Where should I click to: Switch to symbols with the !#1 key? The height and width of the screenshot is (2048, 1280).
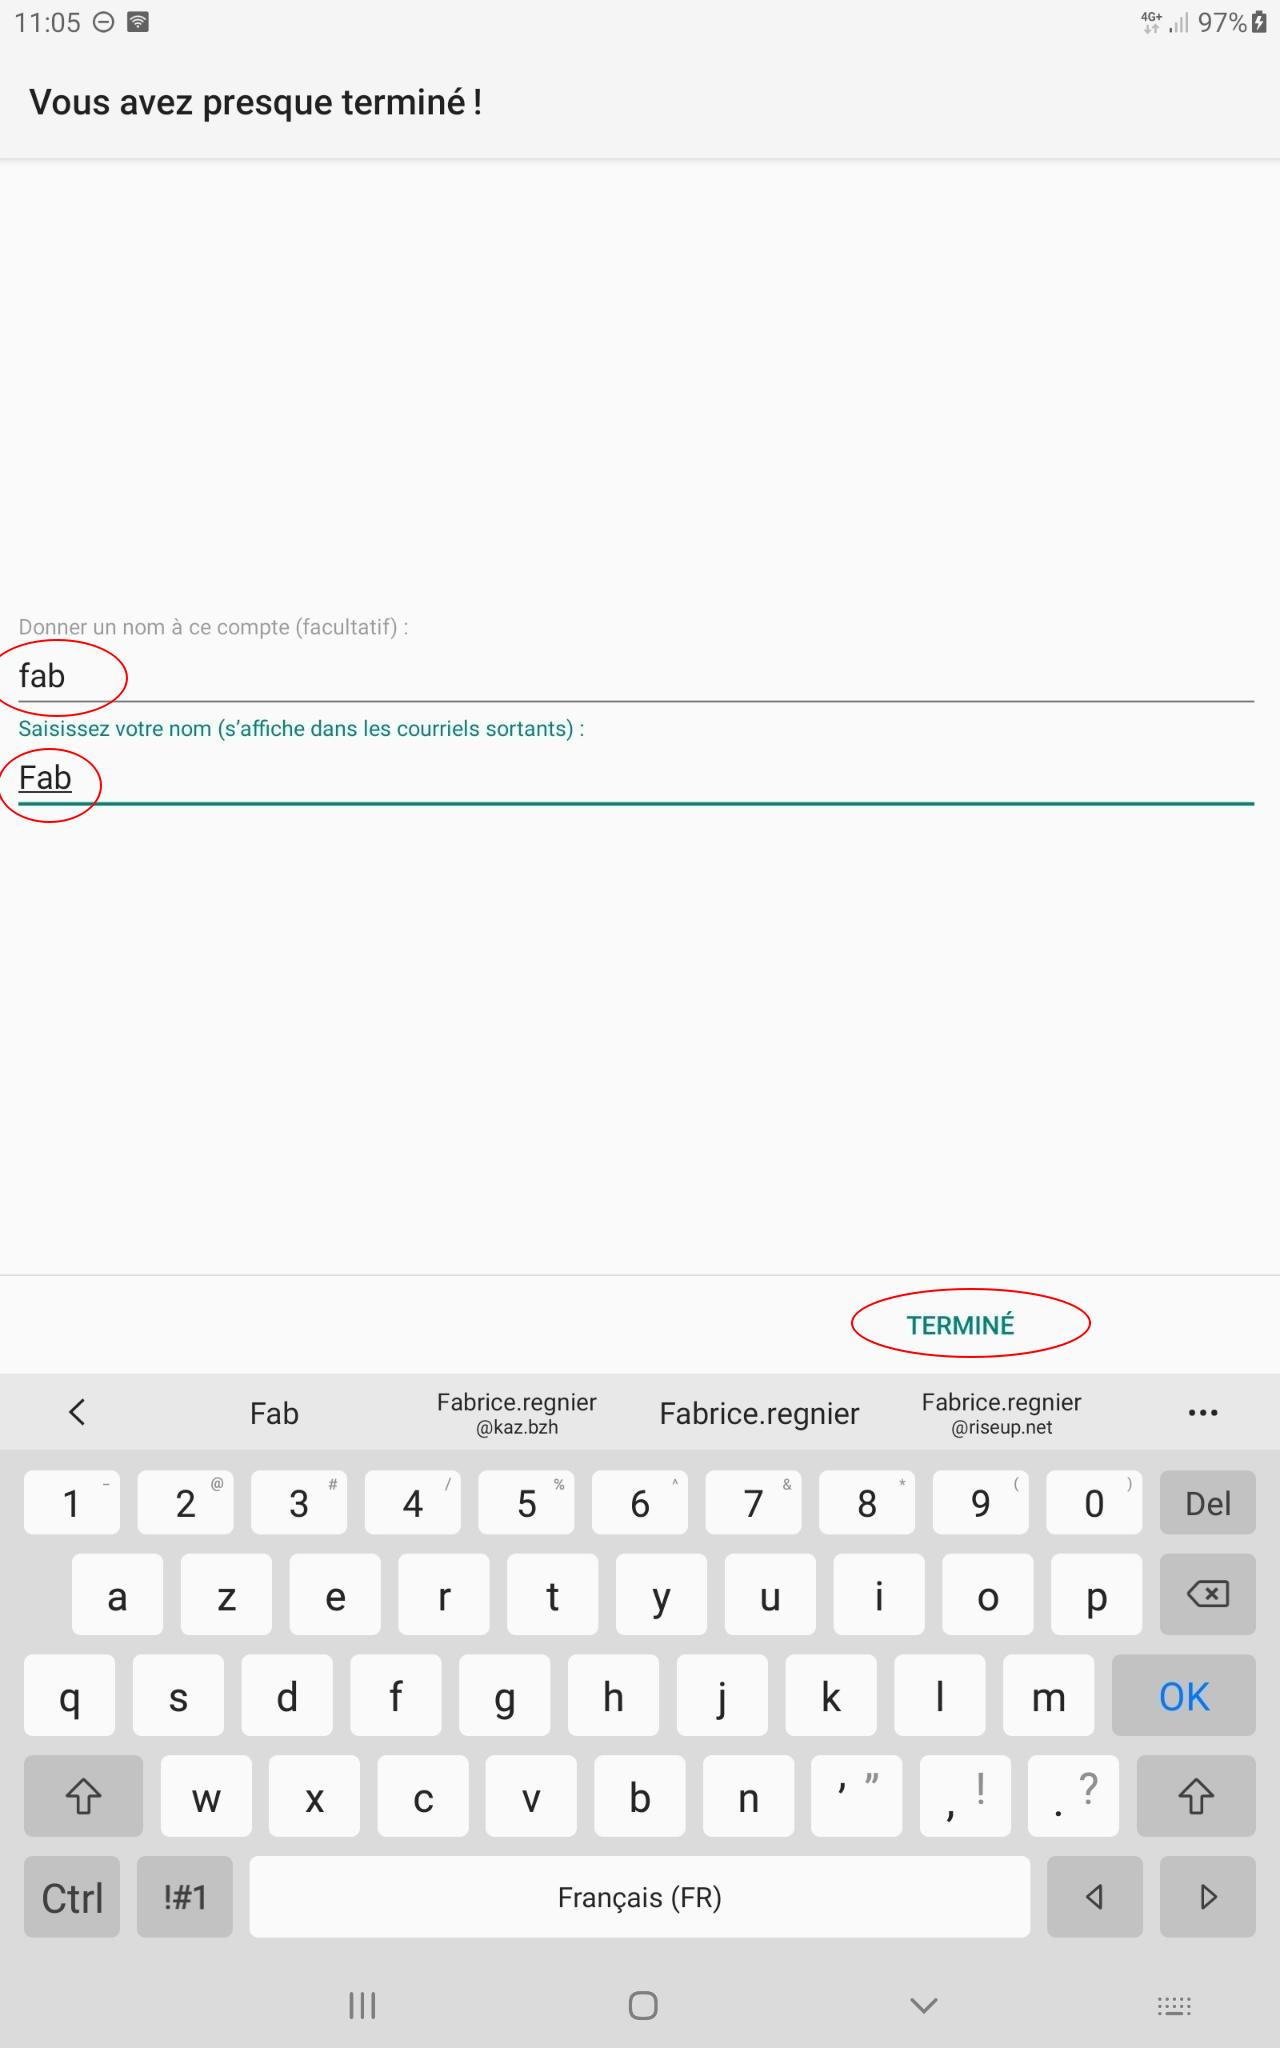(x=185, y=1897)
